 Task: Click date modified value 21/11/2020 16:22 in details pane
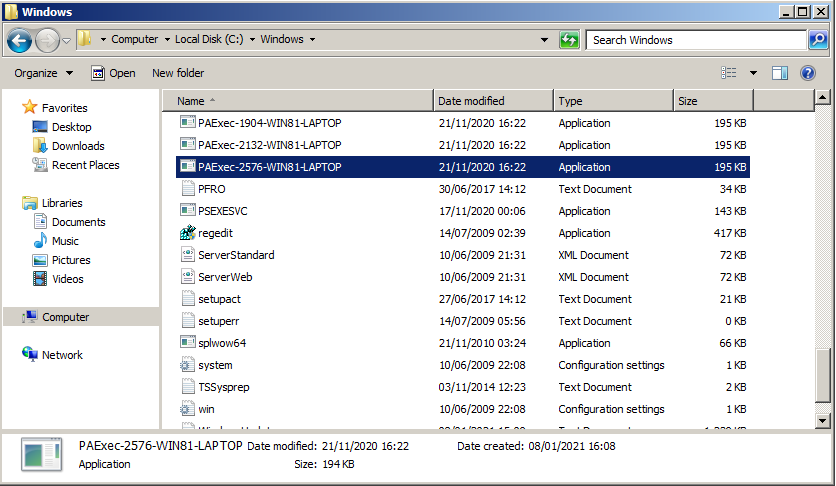365,446
